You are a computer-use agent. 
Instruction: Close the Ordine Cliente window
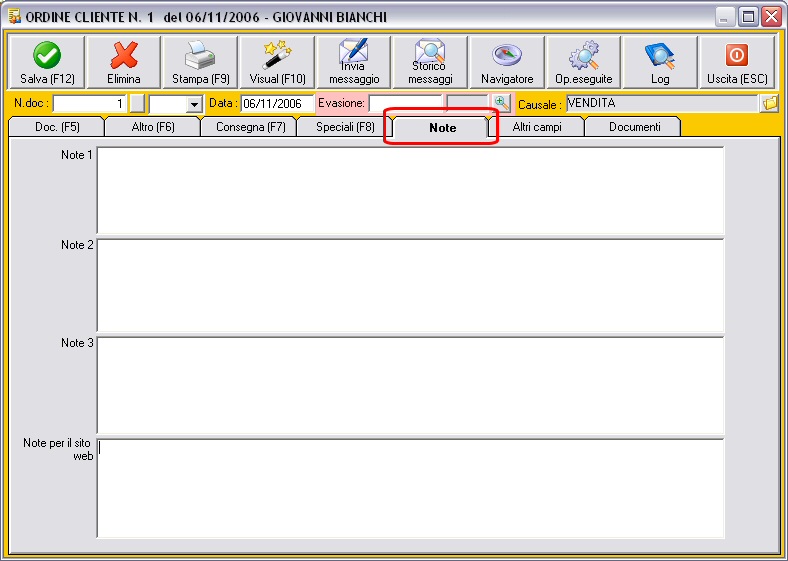tap(771, 18)
